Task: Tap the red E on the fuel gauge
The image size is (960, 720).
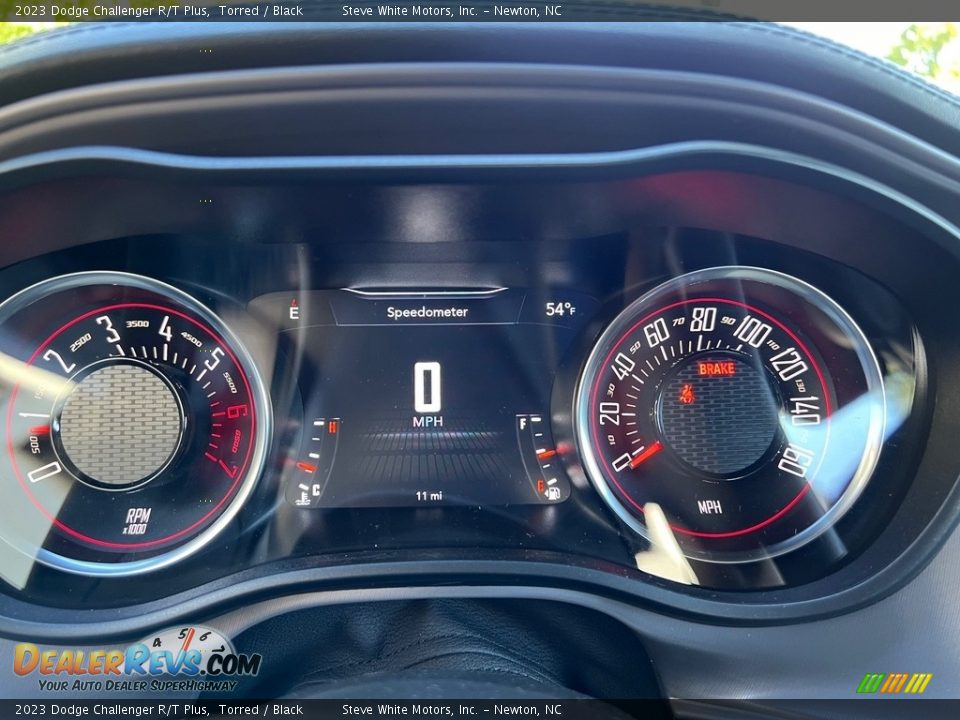Action: (541, 487)
